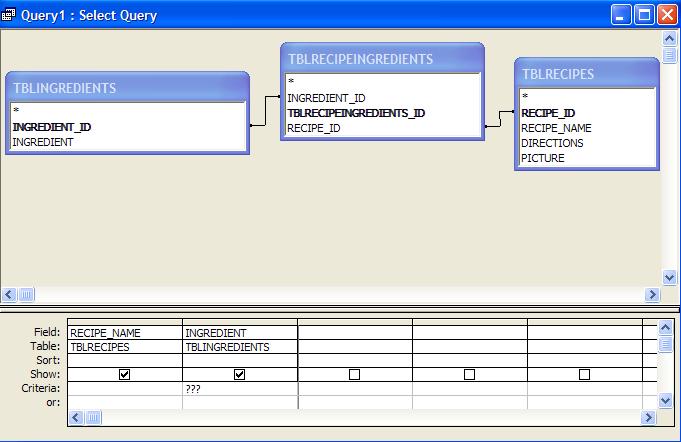The image size is (681, 442).
Task: Click Table cell showing TBLRECIPES
Action: pyautogui.click(x=125, y=347)
